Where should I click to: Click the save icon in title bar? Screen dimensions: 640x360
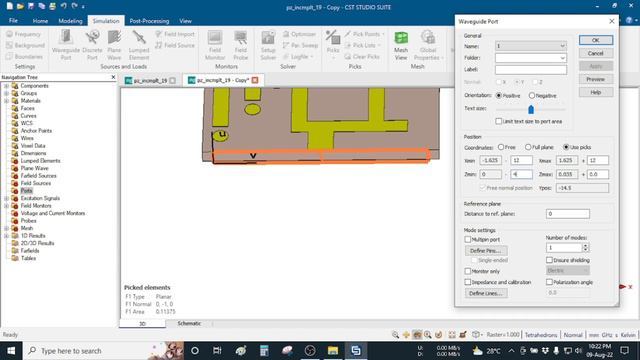click(x=31, y=7)
